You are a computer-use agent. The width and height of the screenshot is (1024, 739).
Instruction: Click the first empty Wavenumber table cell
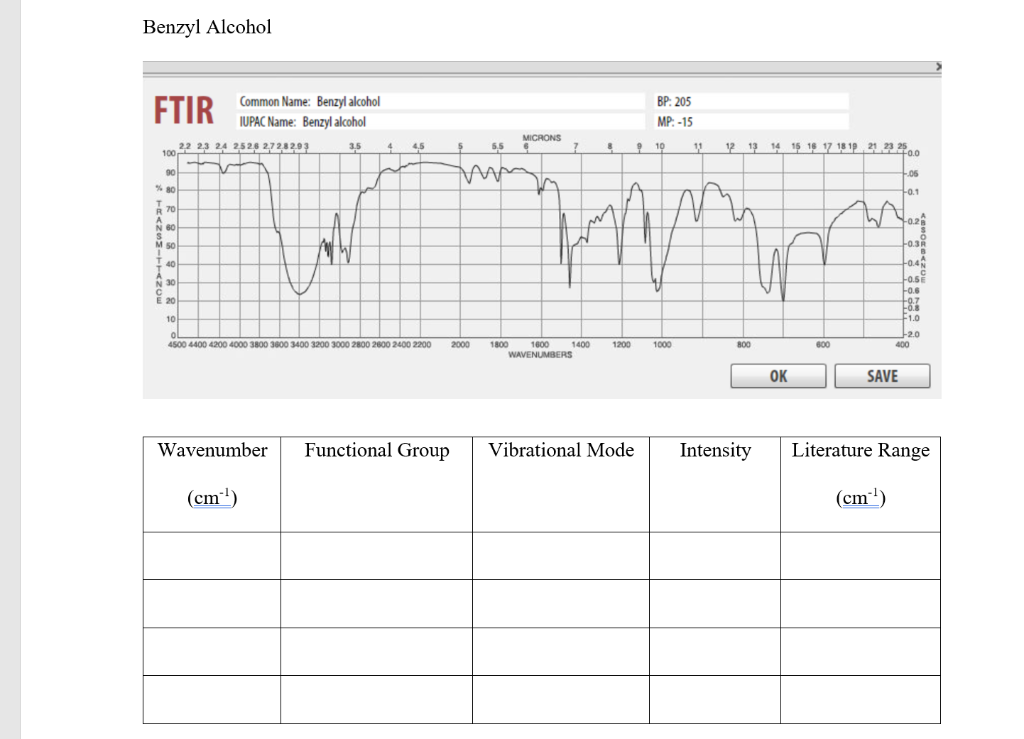pyautogui.click(x=211, y=557)
